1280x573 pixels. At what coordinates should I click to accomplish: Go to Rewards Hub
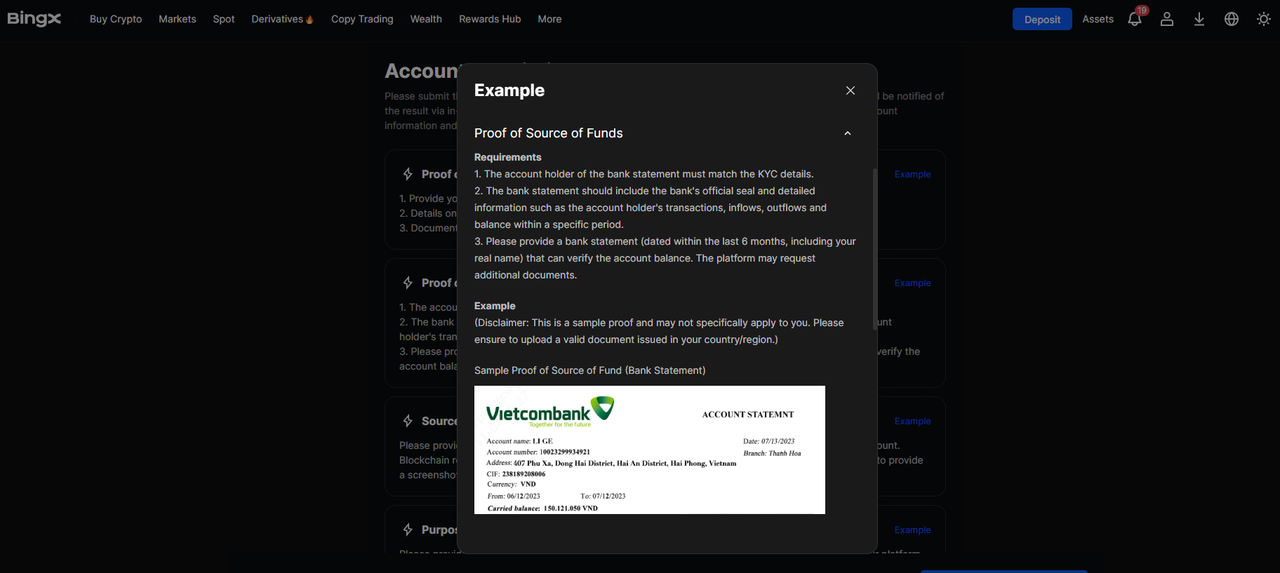click(490, 19)
